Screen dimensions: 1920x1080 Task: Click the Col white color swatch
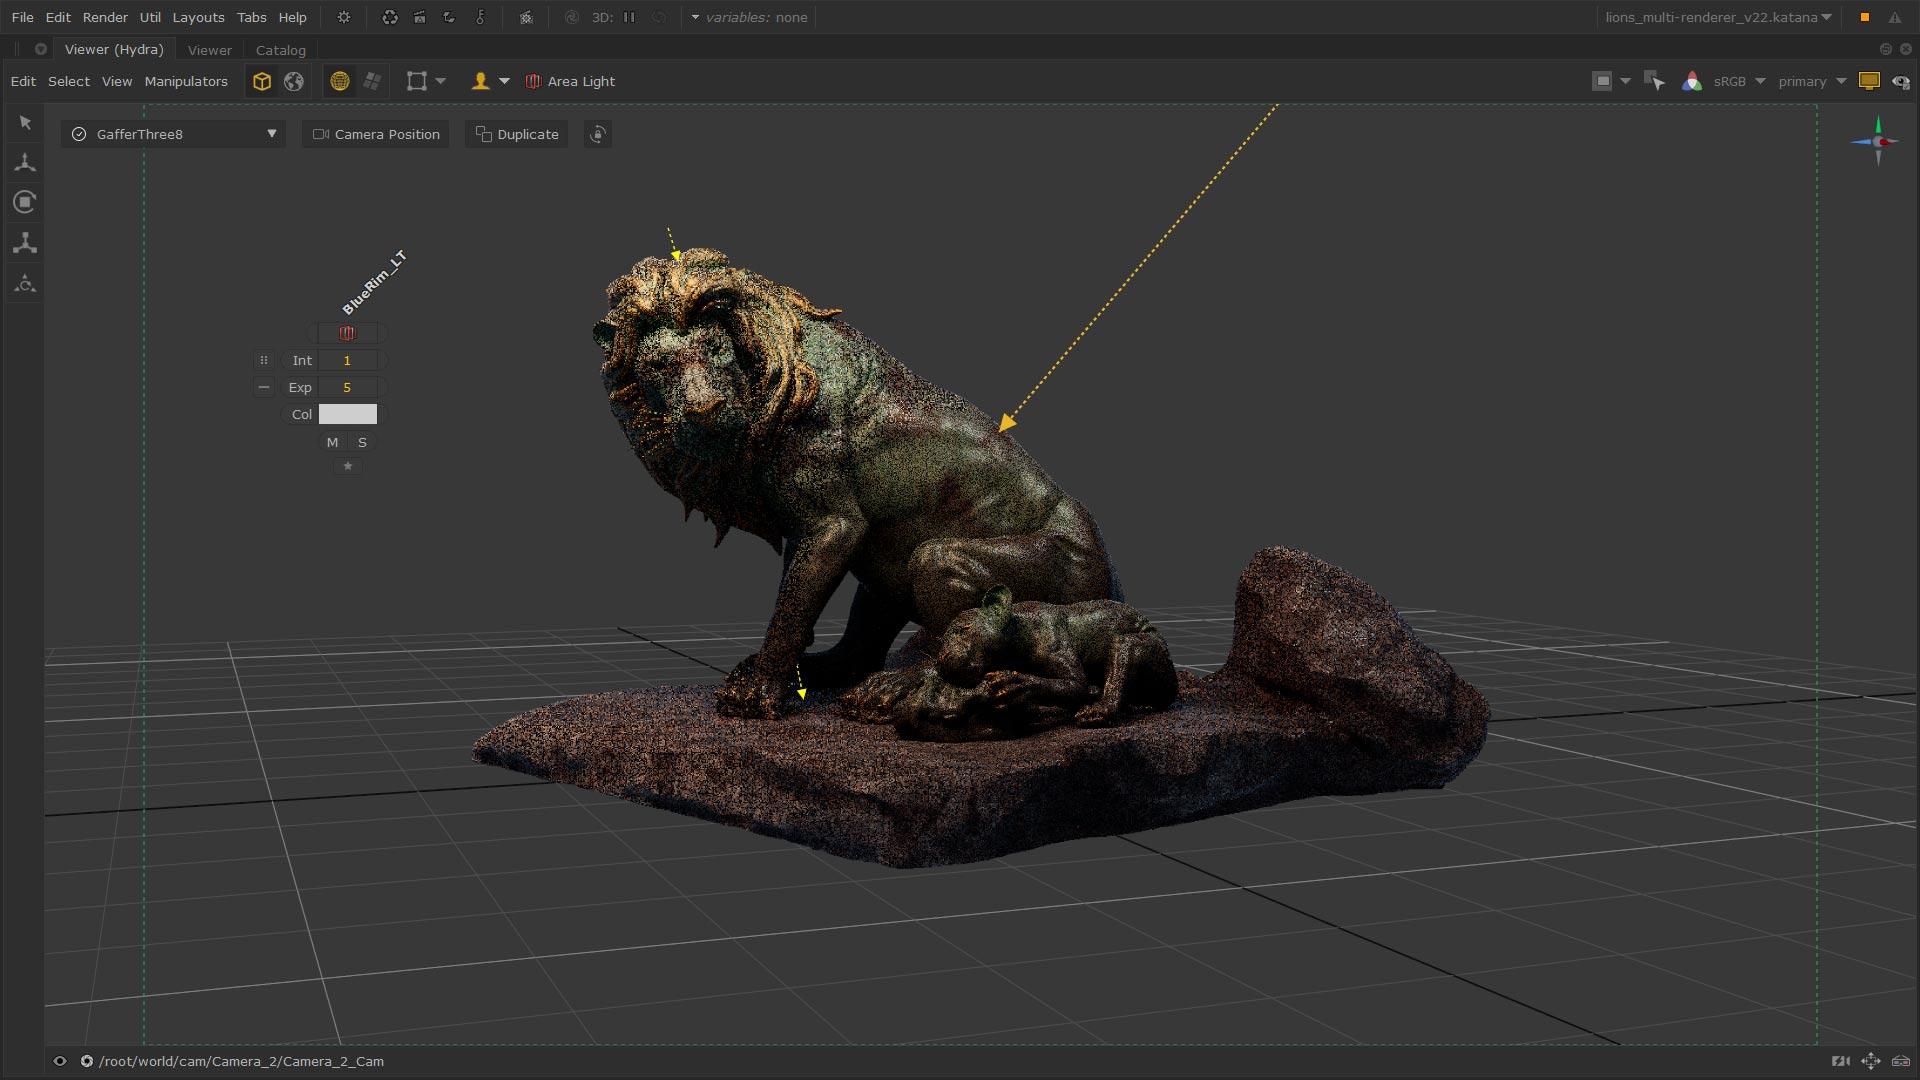pos(348,413)
